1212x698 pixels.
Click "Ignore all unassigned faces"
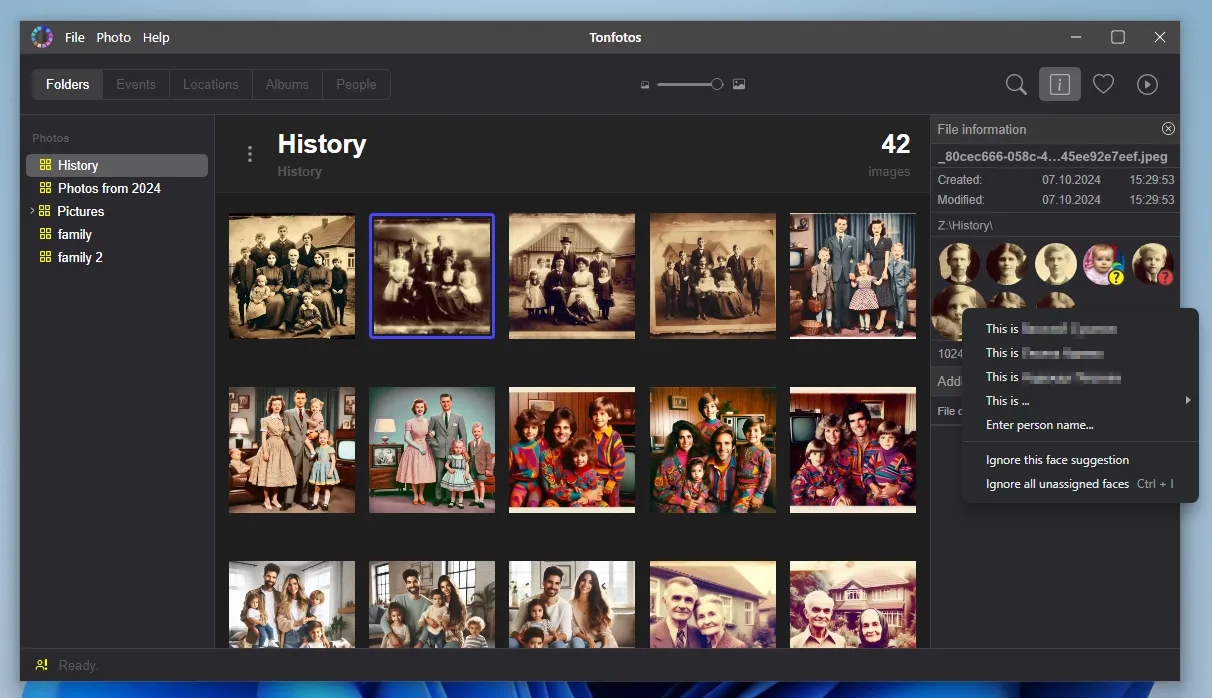1057,484
